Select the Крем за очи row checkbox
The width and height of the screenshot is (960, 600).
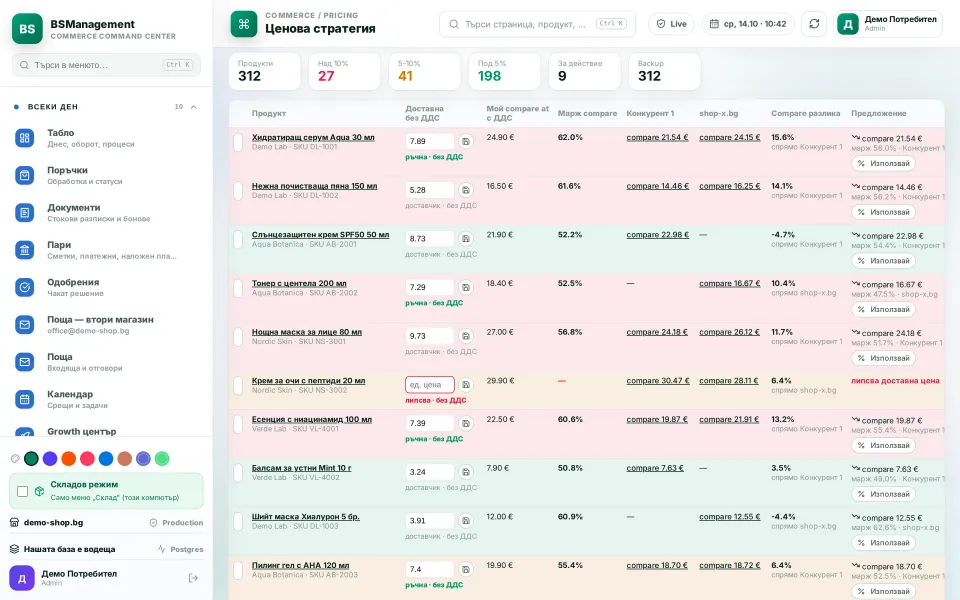pos(238,385)
